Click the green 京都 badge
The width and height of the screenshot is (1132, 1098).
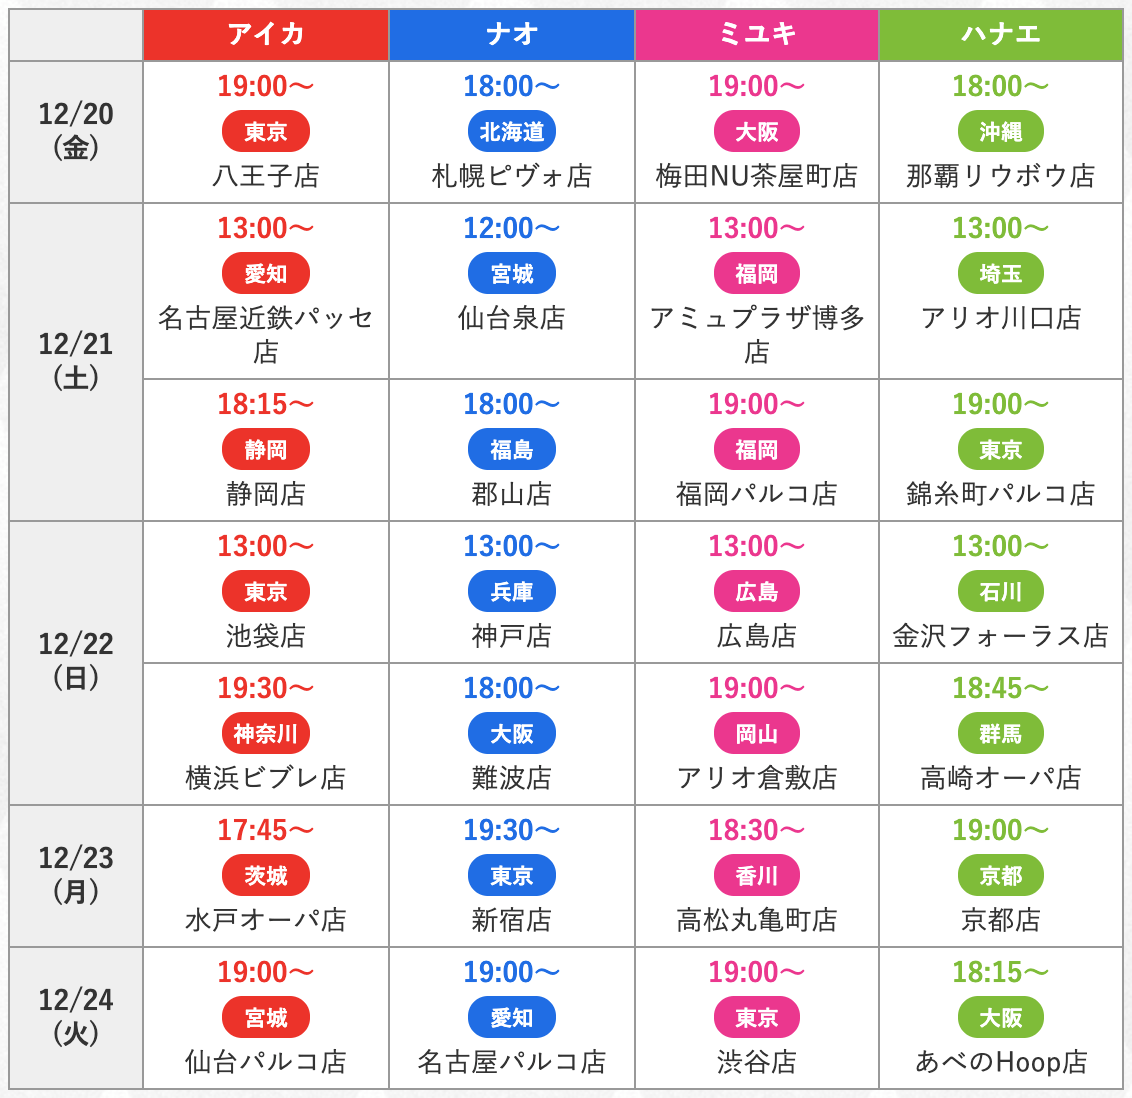1001,876
